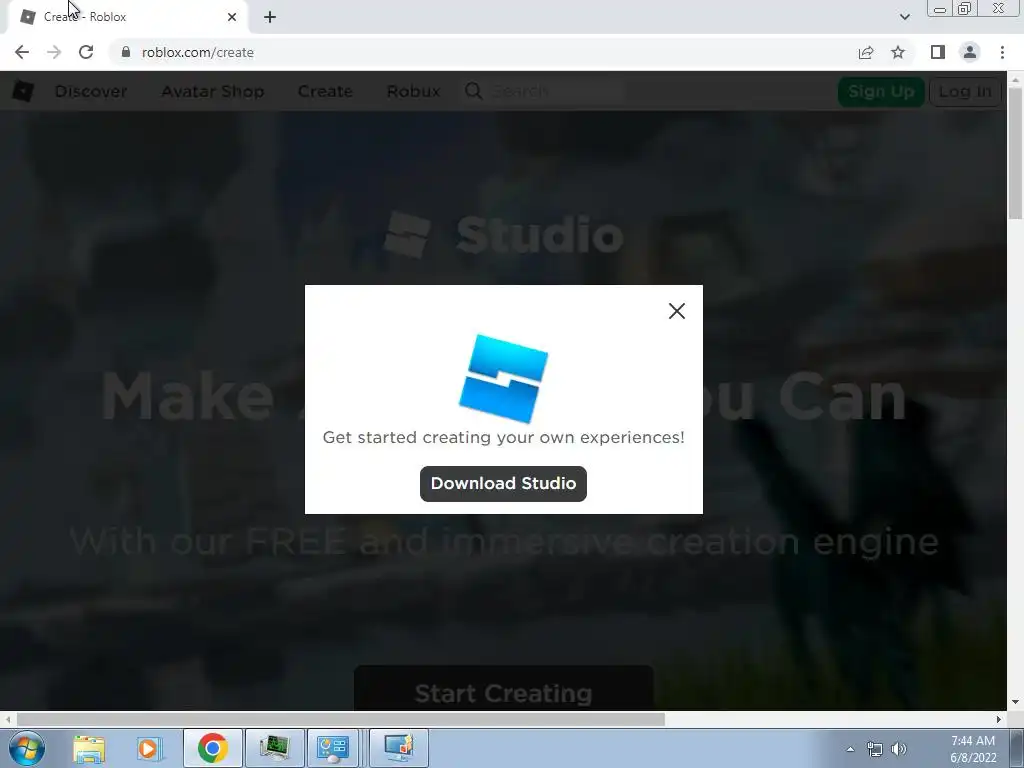The image size is (1024, 768).
Task: Open the Control Panel taskbar icon
Action: (333, 748)
